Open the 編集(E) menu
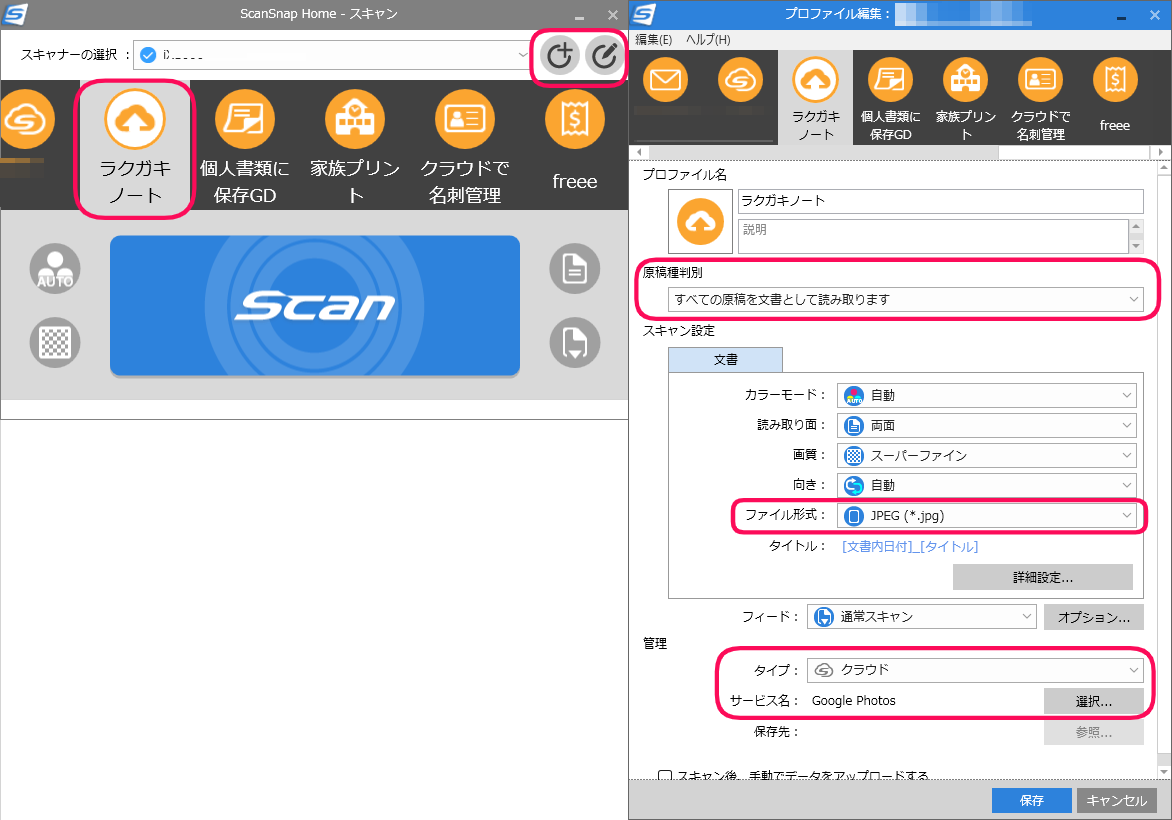The height and width of the screenshot is (820, 1172). [653, 40]
